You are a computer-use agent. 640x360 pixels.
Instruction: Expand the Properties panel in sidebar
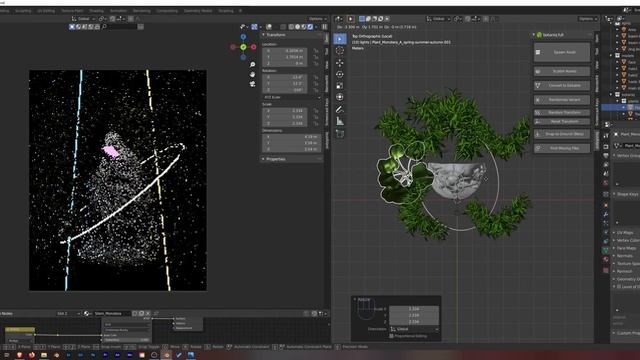[276, 159]
